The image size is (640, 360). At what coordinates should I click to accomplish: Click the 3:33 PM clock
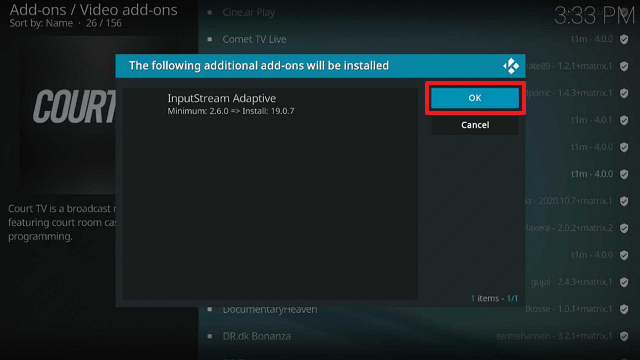pyautogui.click(x=594, y=16)
